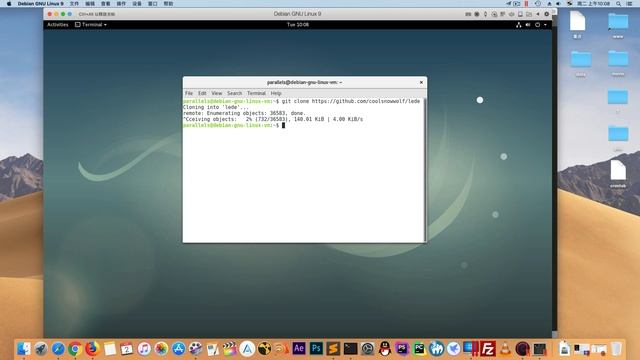Screen dimensions: 640x360
Task: Click the GNOME volume icon
Action: (528, 25)
